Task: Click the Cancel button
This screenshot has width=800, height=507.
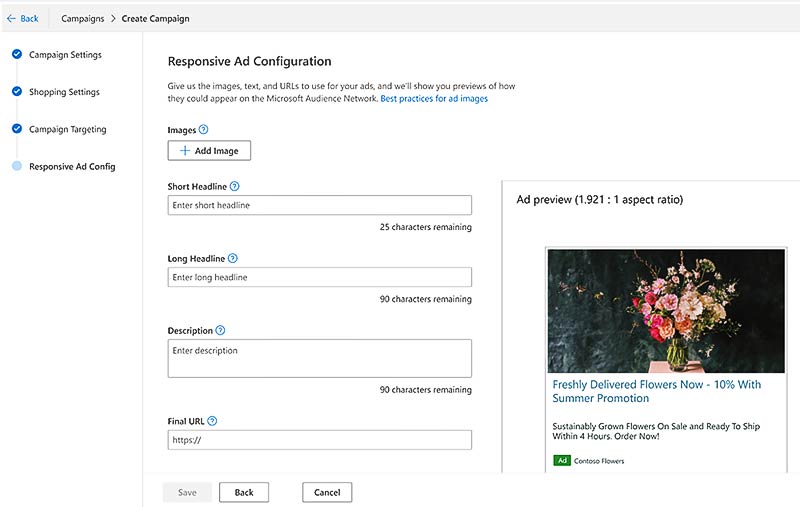Action: [327, 492]
